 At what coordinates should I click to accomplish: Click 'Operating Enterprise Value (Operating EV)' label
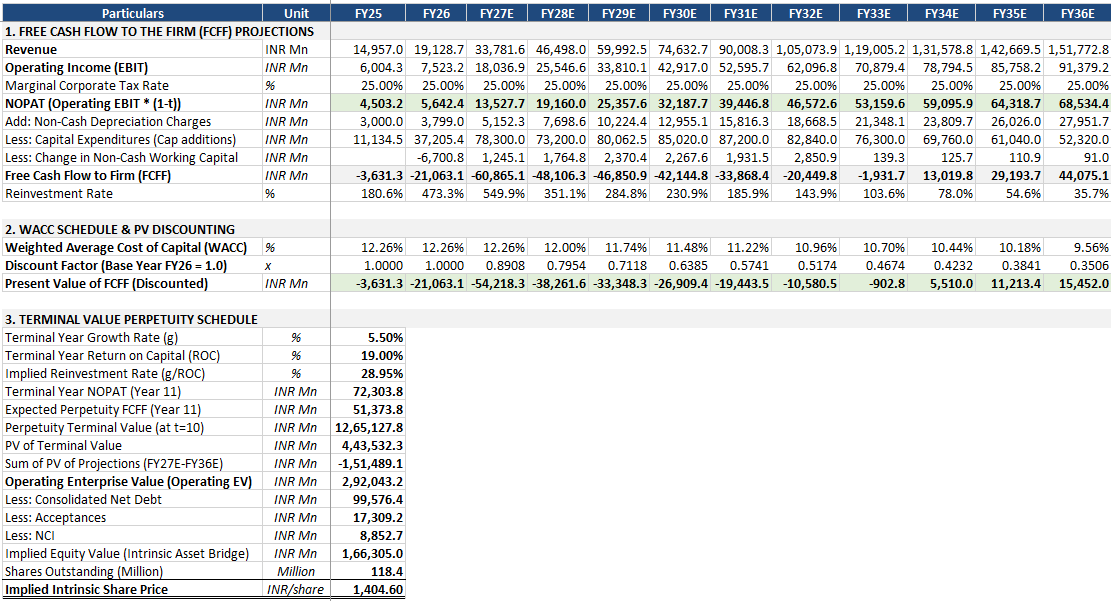(128, 482)
